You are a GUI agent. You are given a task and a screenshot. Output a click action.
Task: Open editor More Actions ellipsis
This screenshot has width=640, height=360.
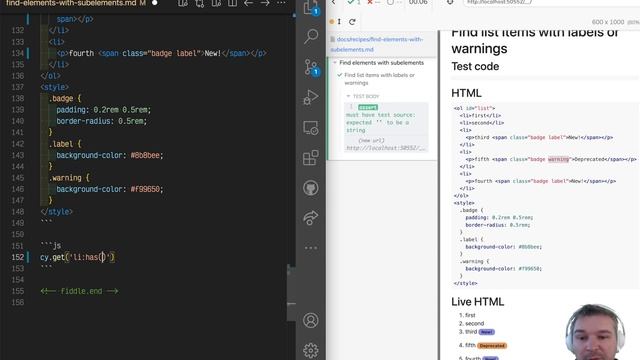pos(281,3)
